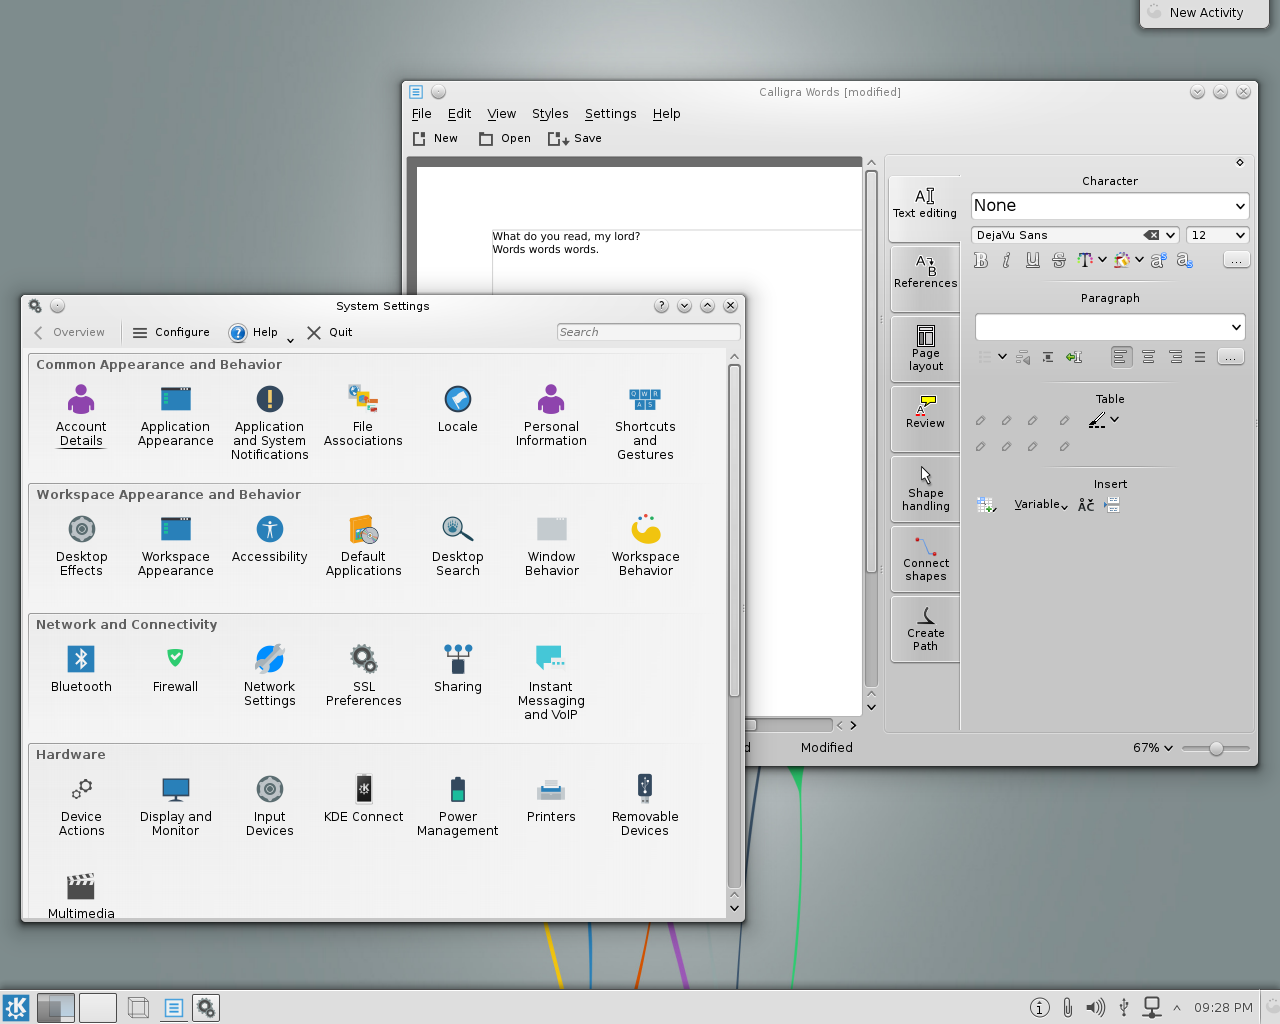This screenshot has height=1024, width=1280.
Task: Toggle Italic in Calligra Words character panel
Action: (x=1006, y=260)
